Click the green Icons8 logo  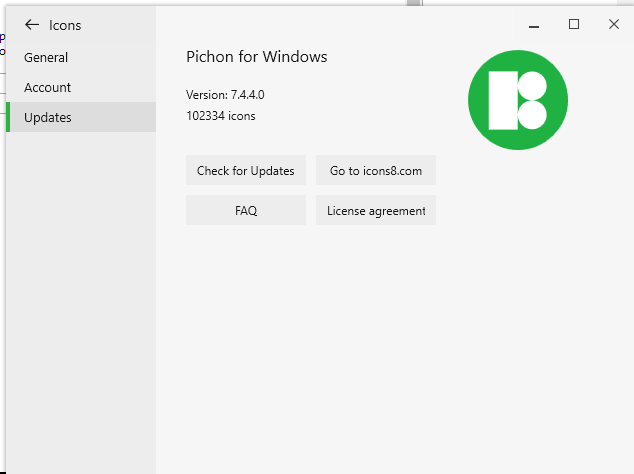(518, 100)
